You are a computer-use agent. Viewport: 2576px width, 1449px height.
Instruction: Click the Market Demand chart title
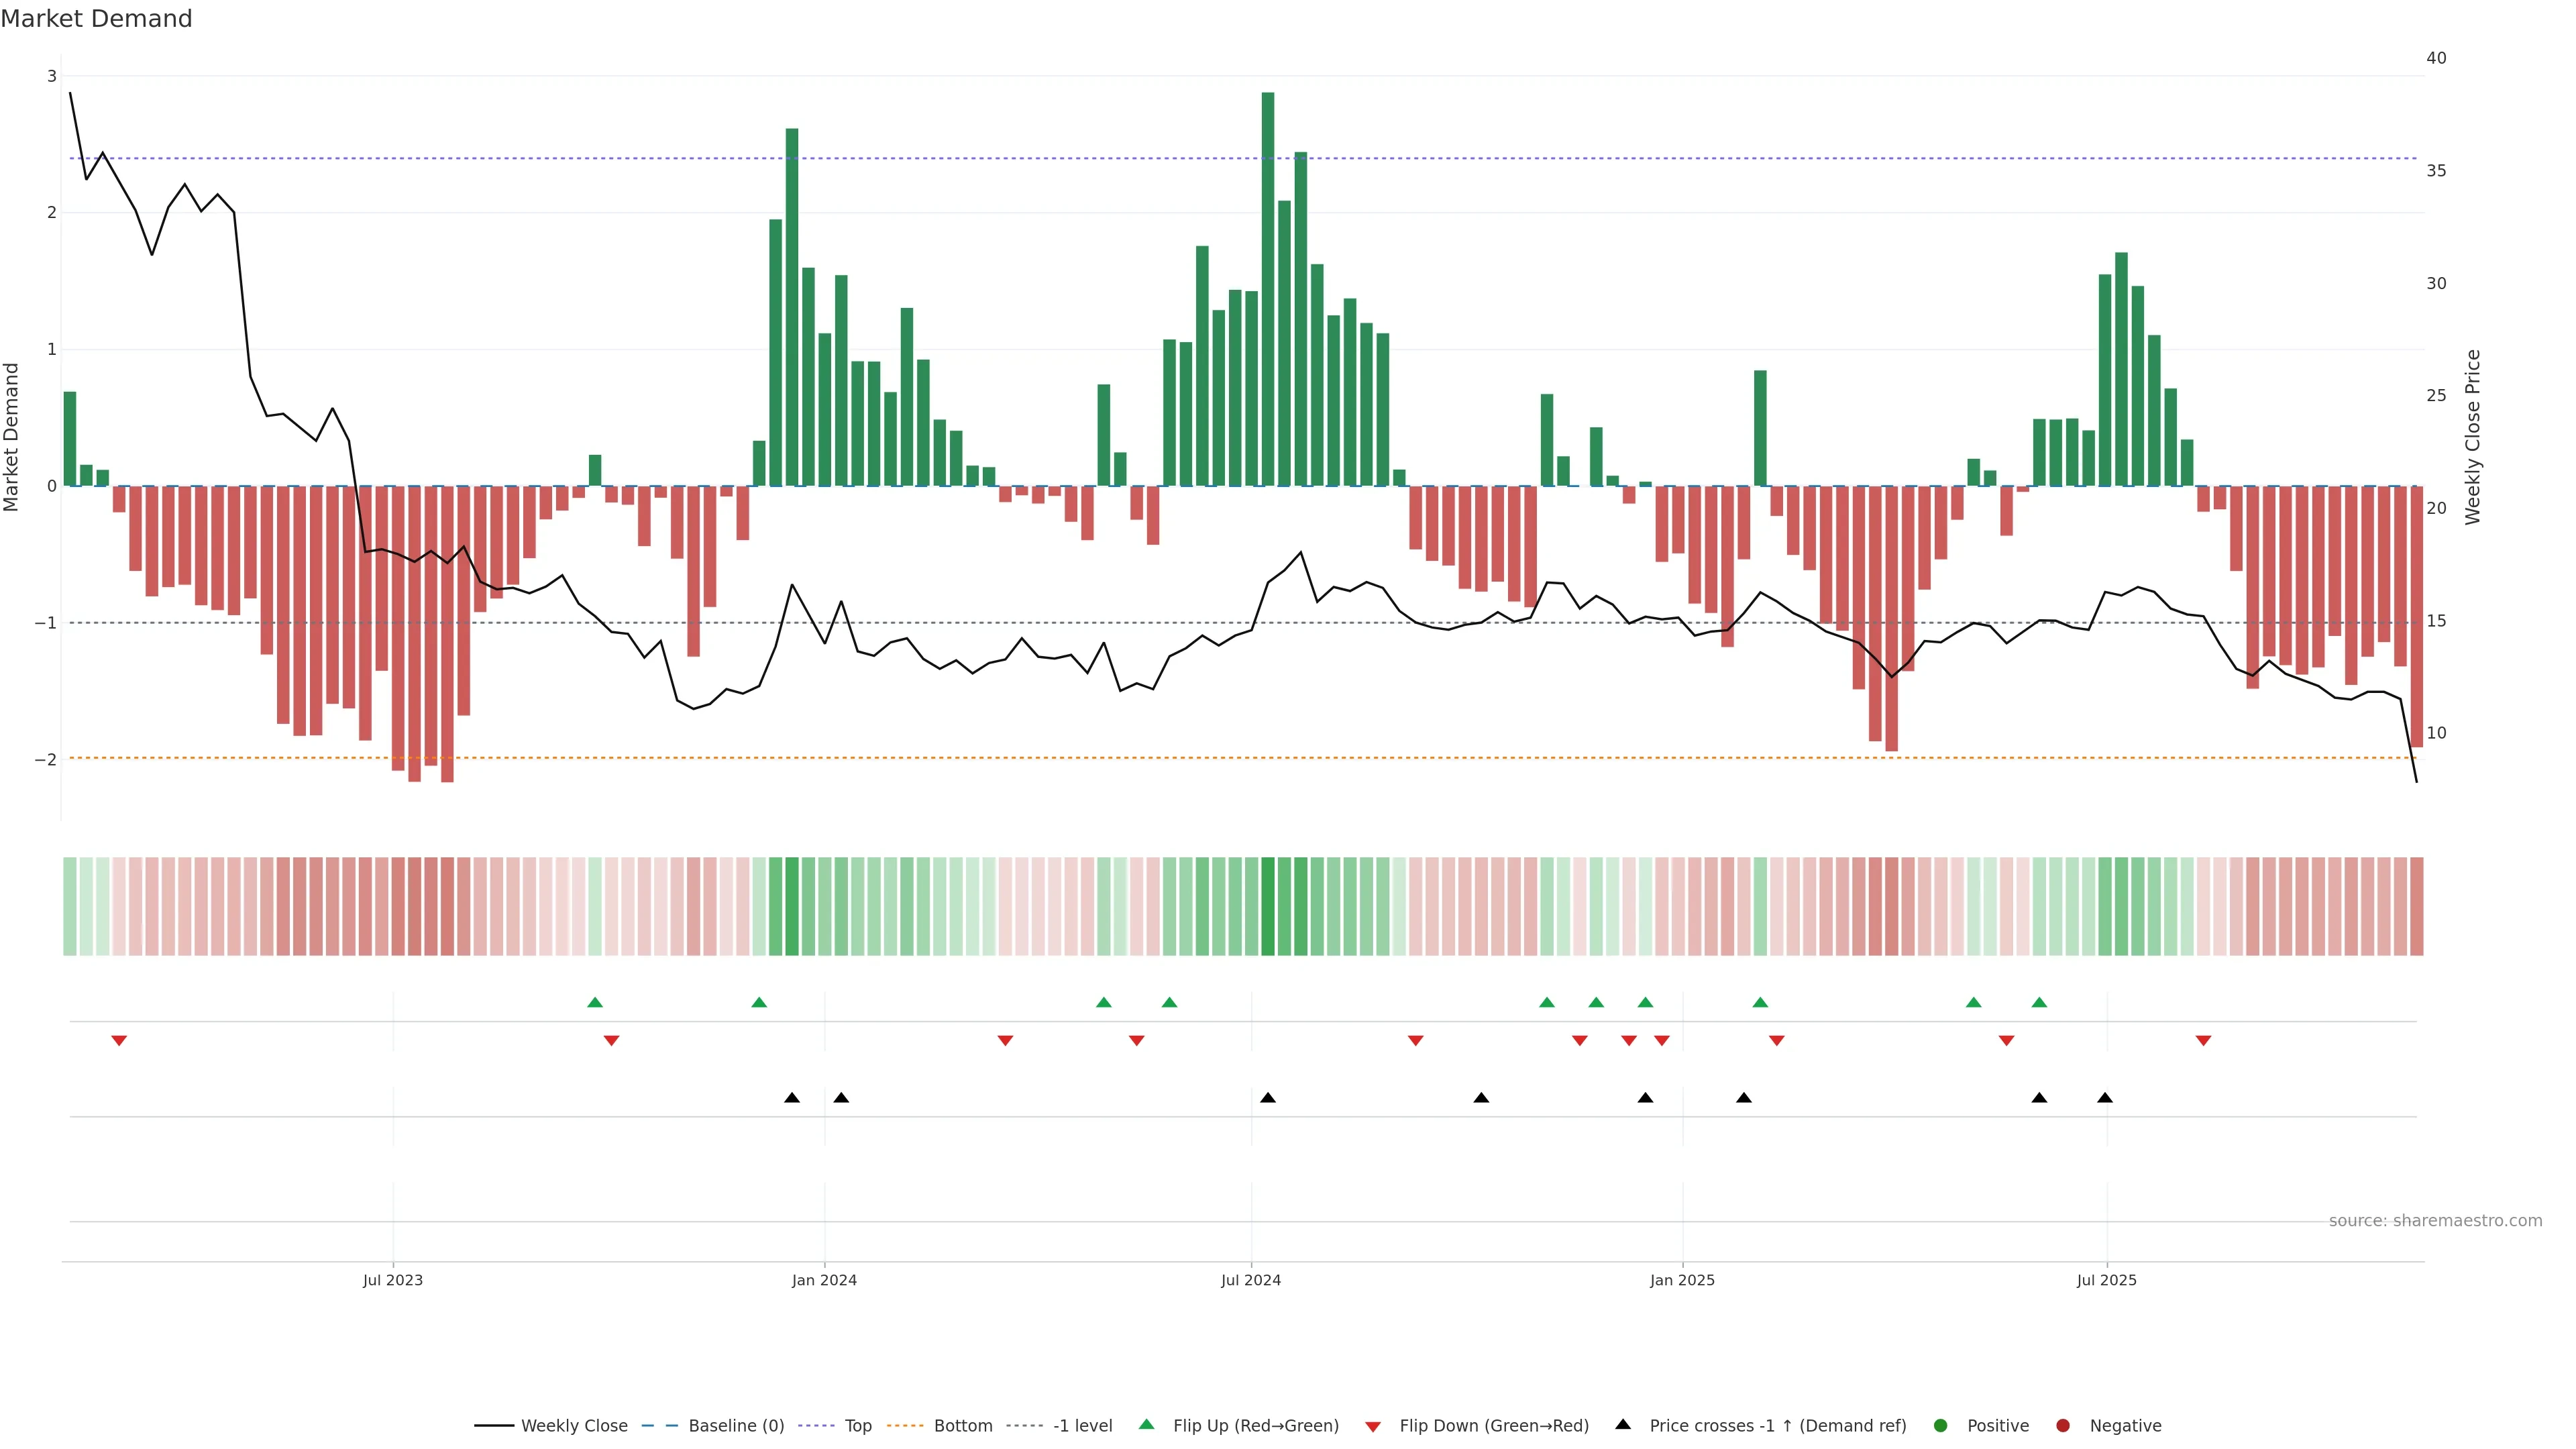(x=96, y=19)
